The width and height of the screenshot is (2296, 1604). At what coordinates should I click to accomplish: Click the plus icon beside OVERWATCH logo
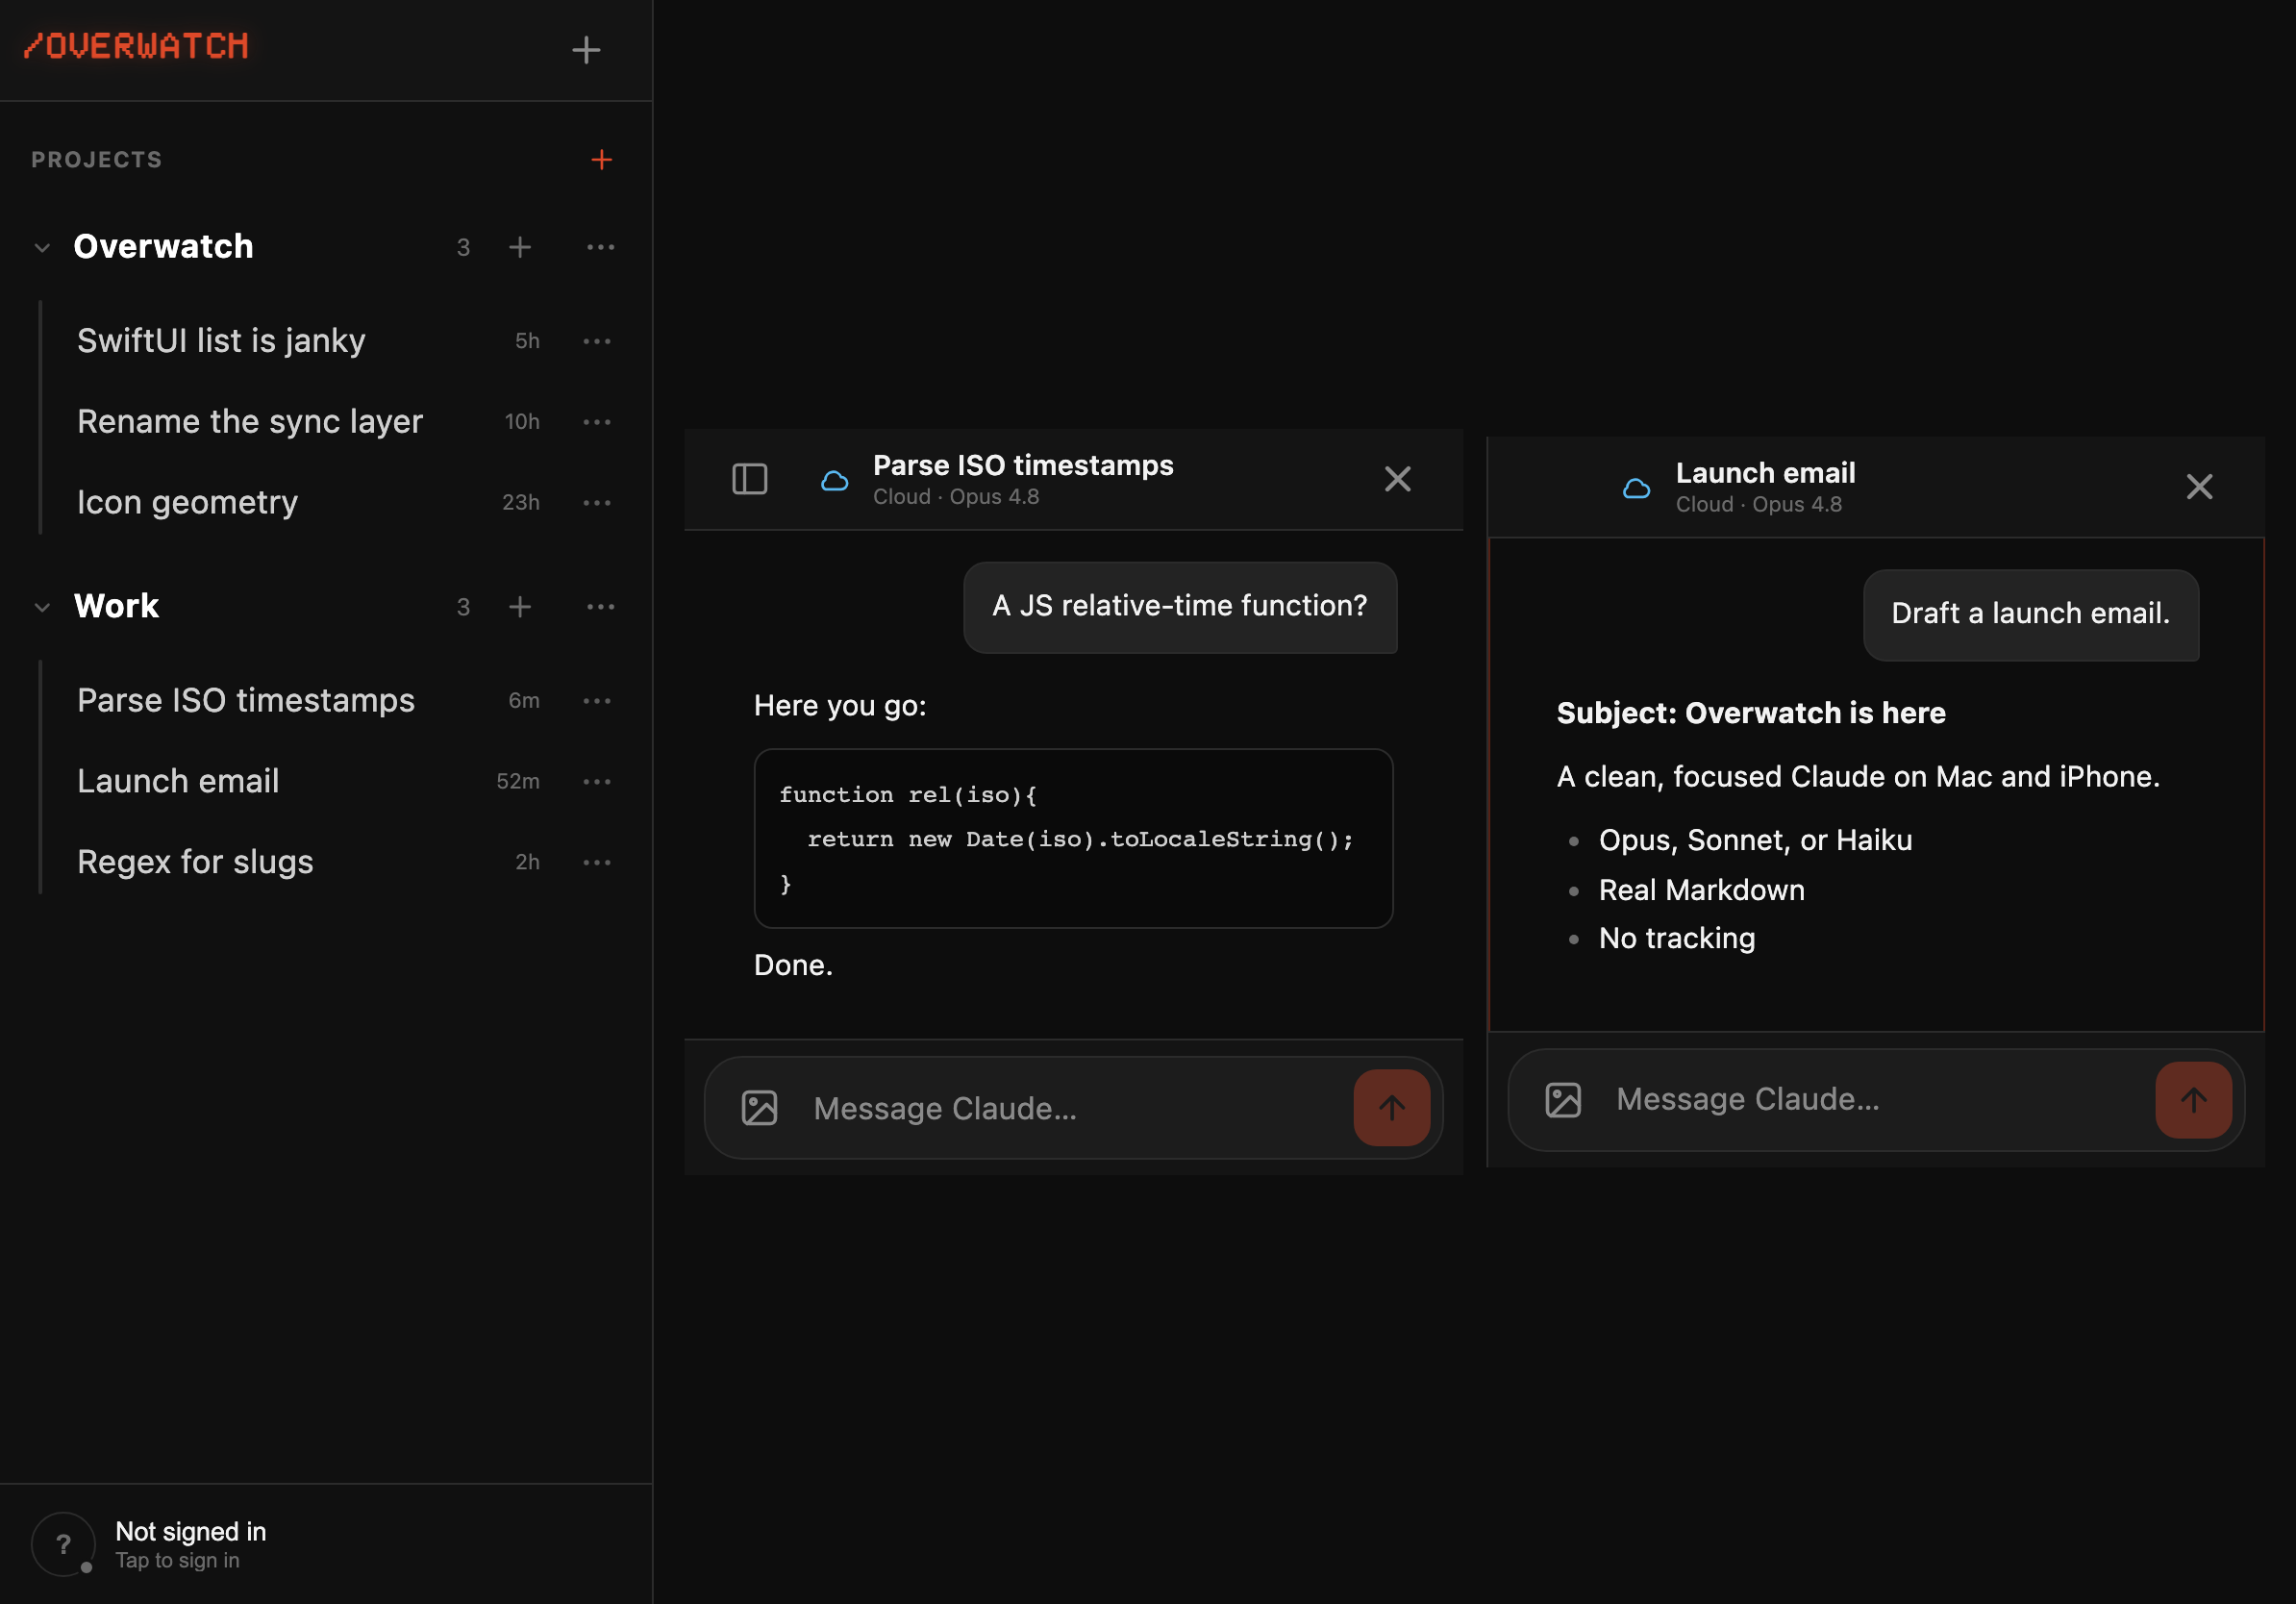[x=586, y=50]
